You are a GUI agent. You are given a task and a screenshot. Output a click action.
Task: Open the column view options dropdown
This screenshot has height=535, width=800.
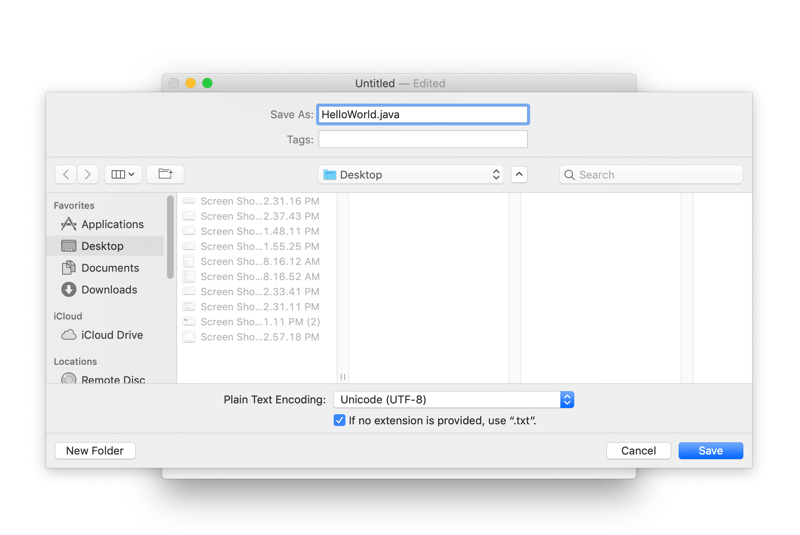click(x=123, y=174)
